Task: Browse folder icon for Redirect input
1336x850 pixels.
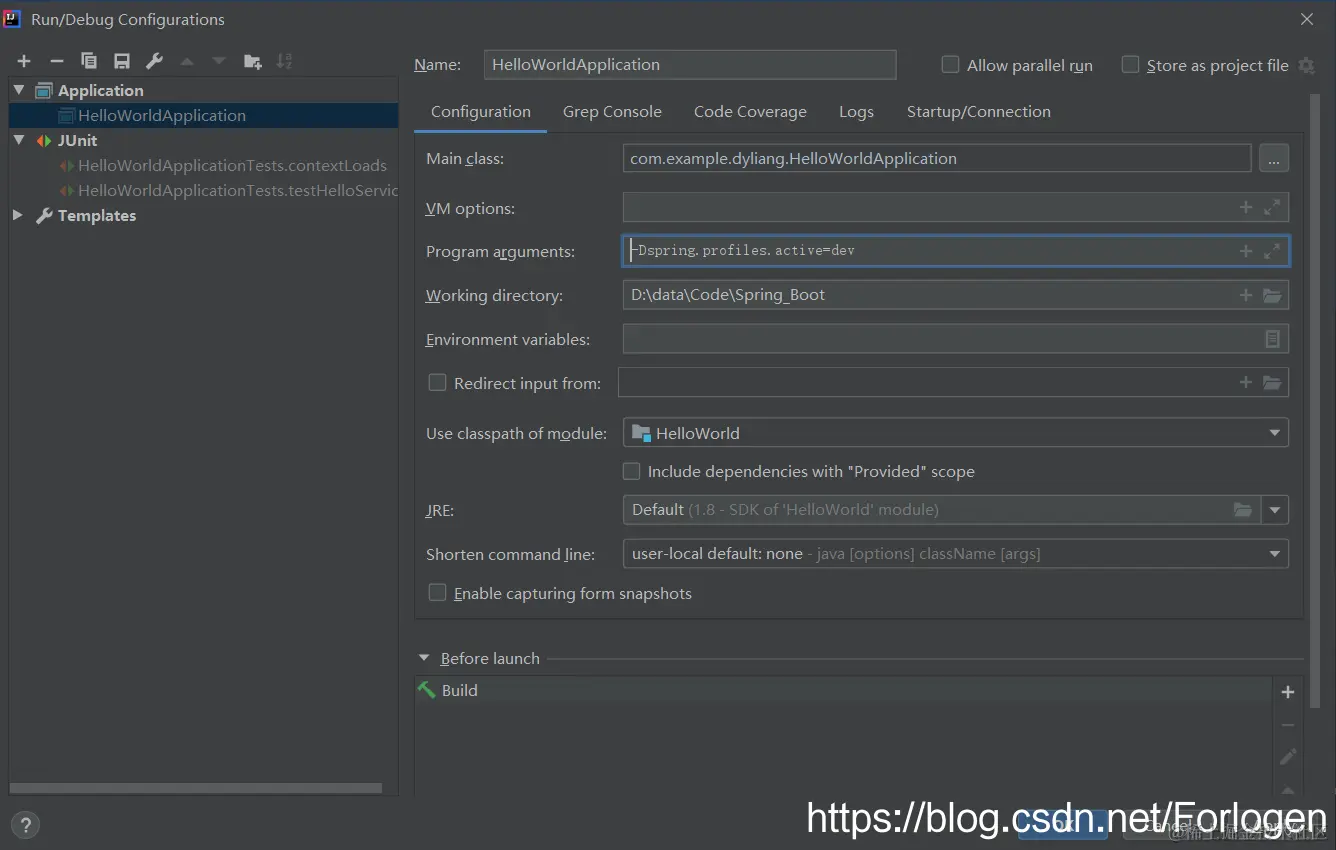Action: 1272,382
